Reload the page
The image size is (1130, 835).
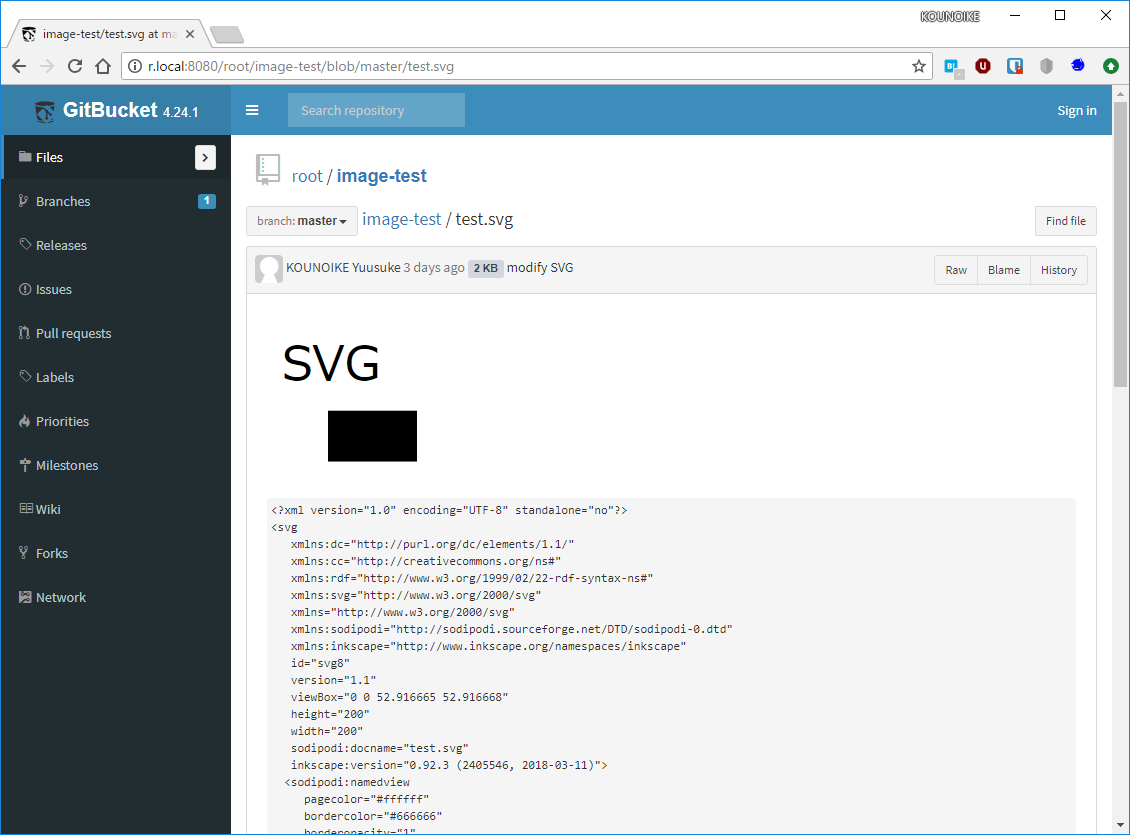pyautogui.click(x=75, y=66)
